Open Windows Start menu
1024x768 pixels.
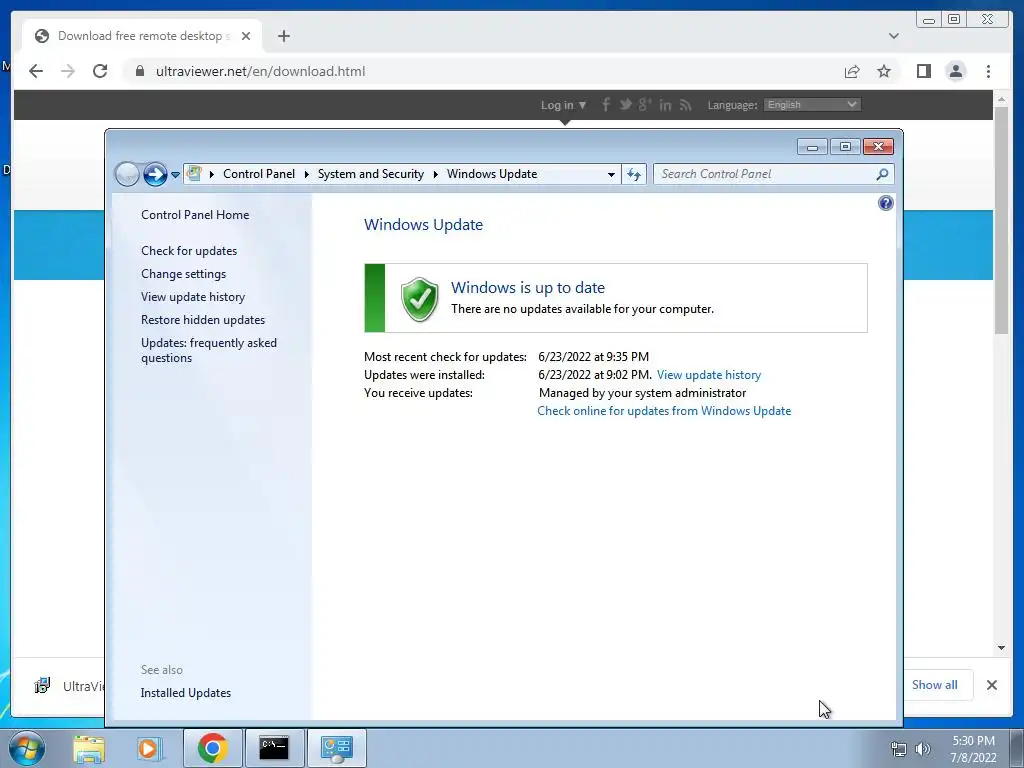click(27, 748)
